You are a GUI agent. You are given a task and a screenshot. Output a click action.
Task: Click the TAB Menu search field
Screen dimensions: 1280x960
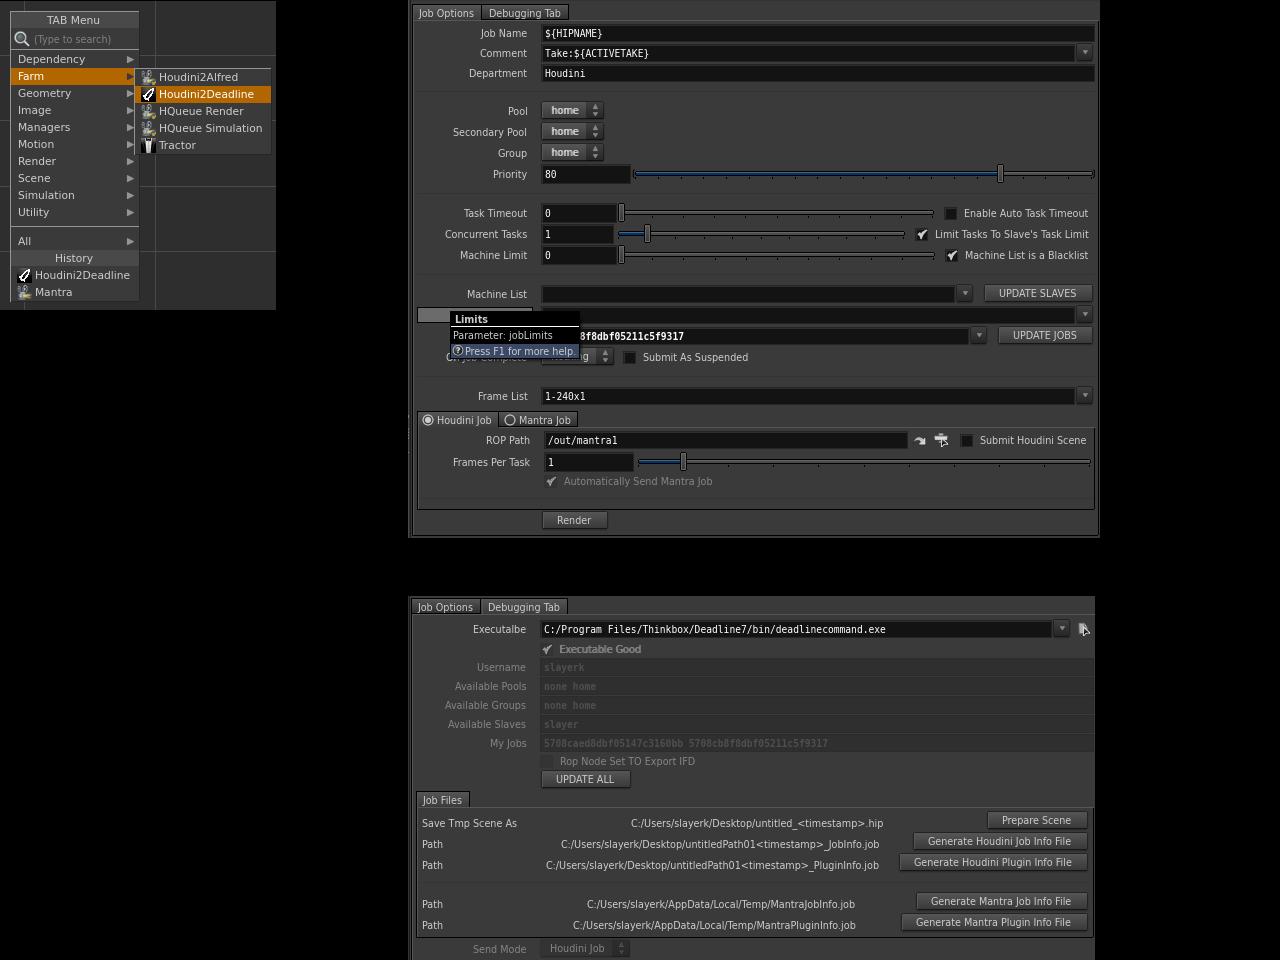click(x=75, y=39)
